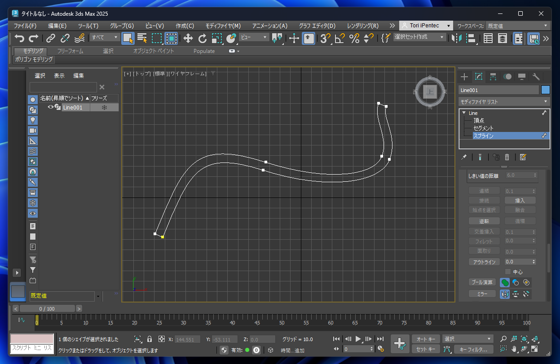Click the 挿入 button
This screenshot has height=364, width=560.
tap(520, 200)
